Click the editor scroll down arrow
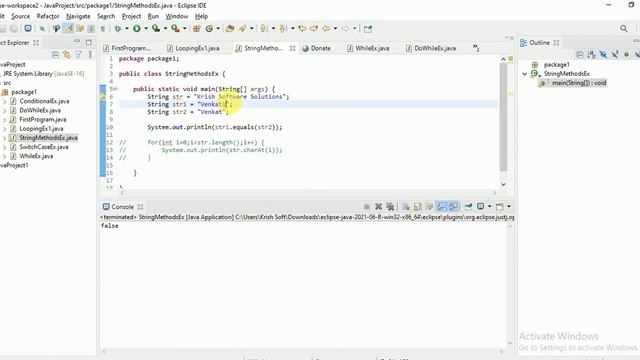640x360 pixels. click(503, 184)
